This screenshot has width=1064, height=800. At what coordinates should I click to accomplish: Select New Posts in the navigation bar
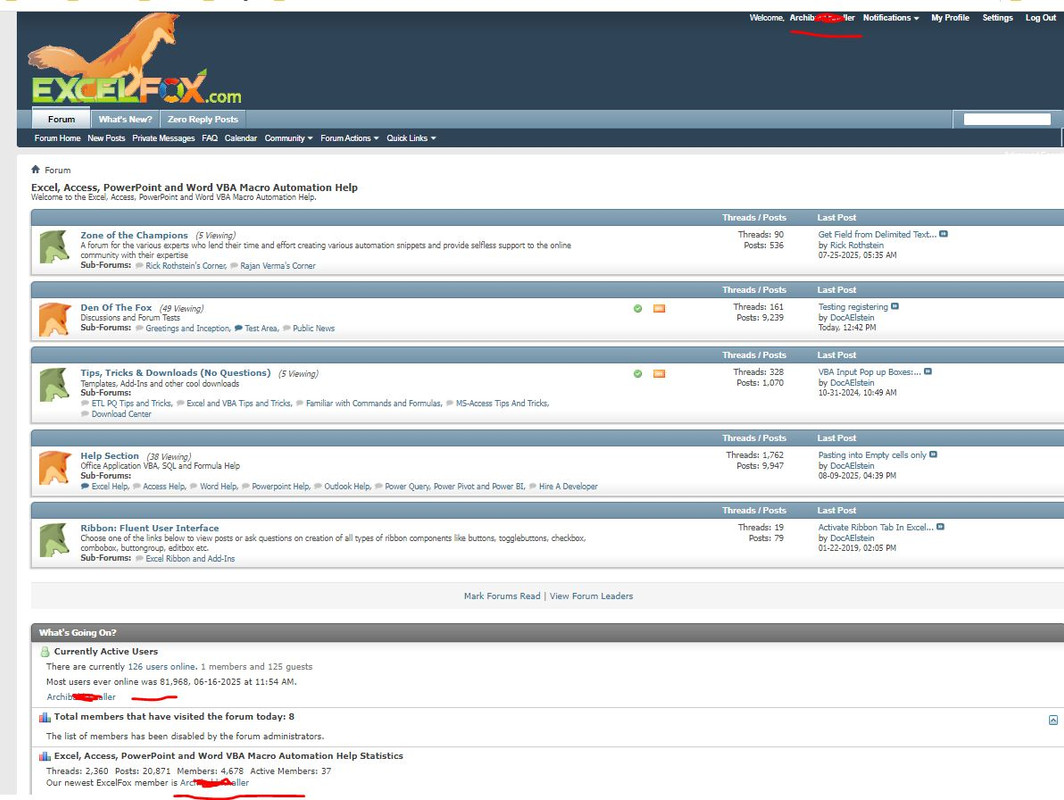click(x=107, y=138)
